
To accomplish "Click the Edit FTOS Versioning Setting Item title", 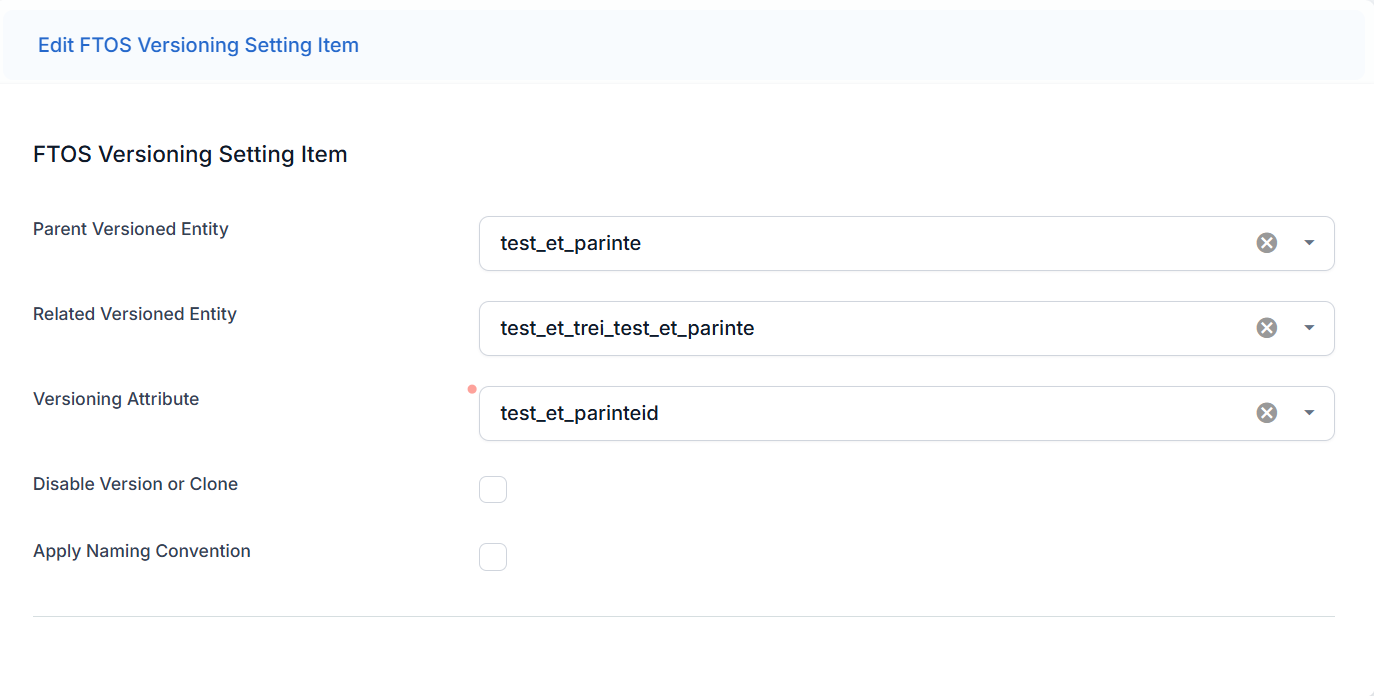I will [198, 45].
